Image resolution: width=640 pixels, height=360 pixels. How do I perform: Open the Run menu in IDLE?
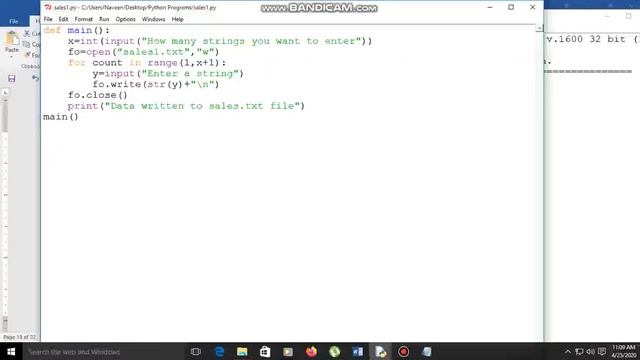(104, 19)
